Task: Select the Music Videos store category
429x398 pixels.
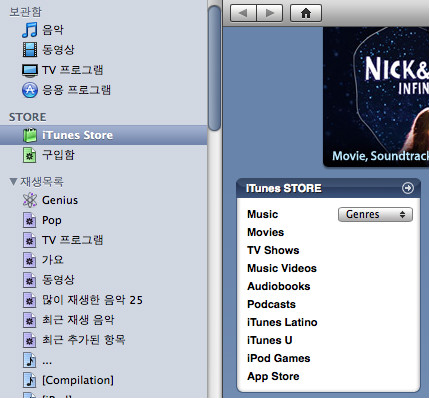Action: (282, 268)
